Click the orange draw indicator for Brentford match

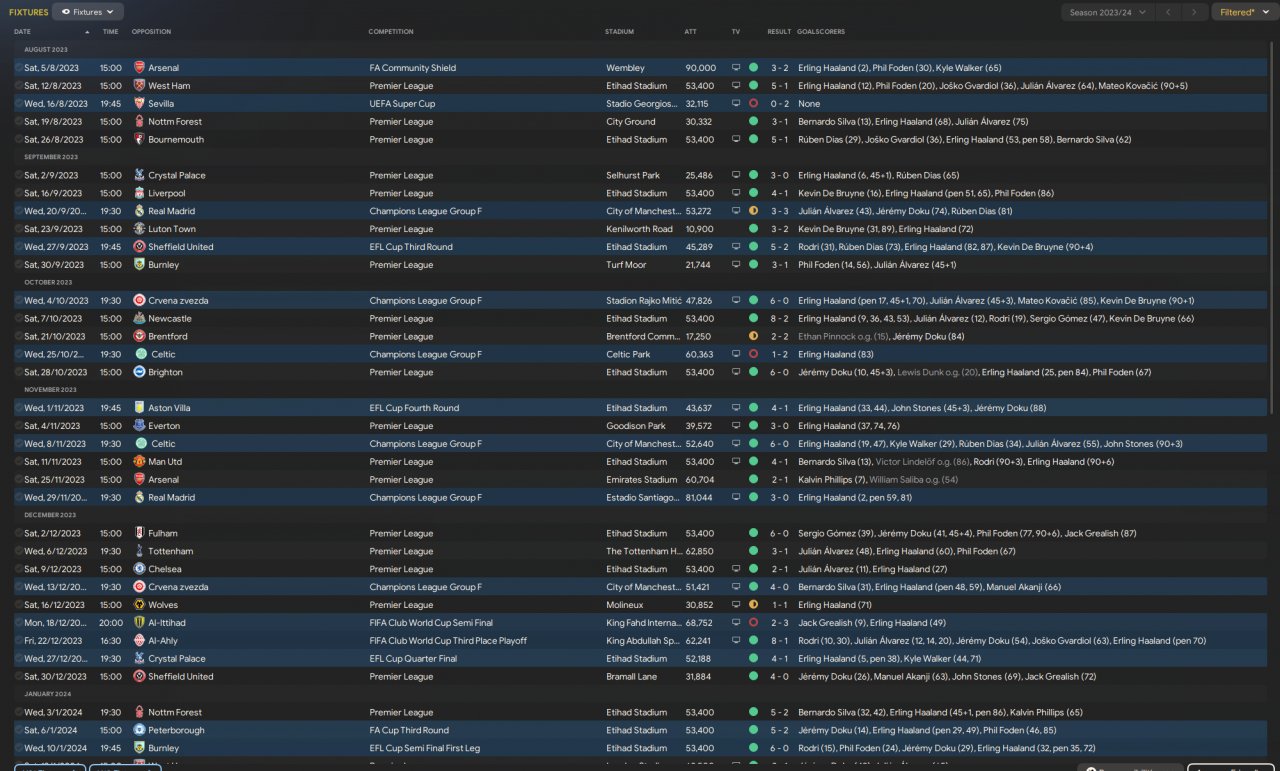[753, 337]
